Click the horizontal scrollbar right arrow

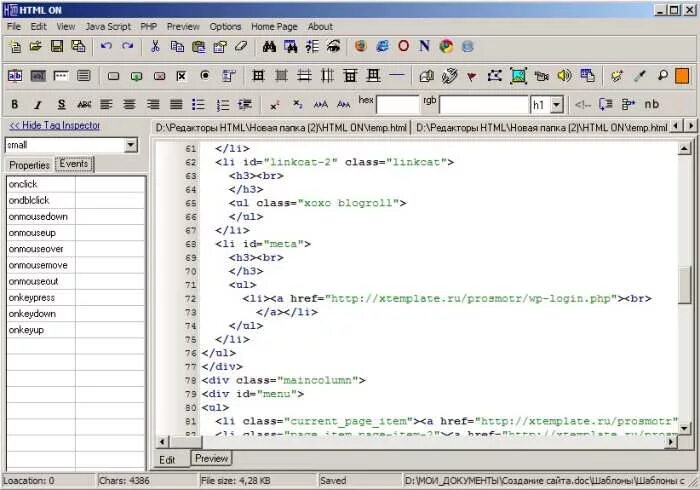[671, 442]
